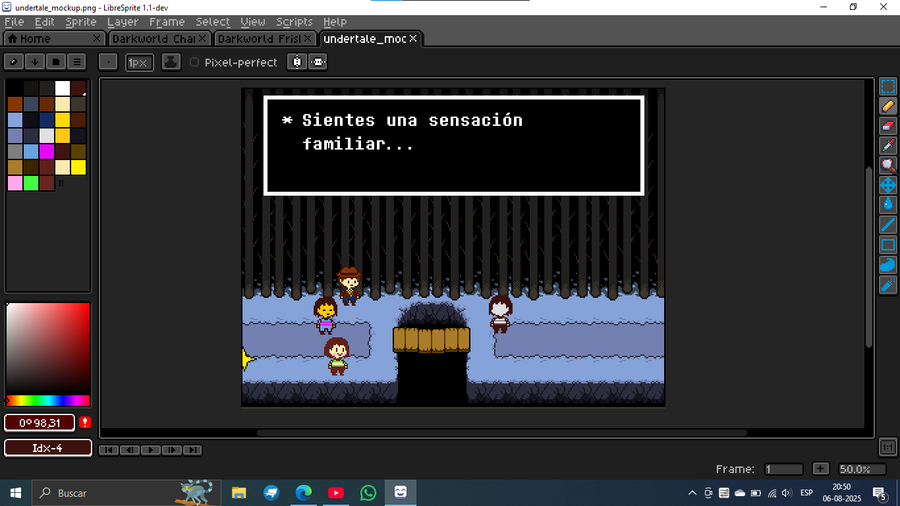The height and width of the screenshot is (506, 900).
Task: Go to first frame
Action: 108,450
